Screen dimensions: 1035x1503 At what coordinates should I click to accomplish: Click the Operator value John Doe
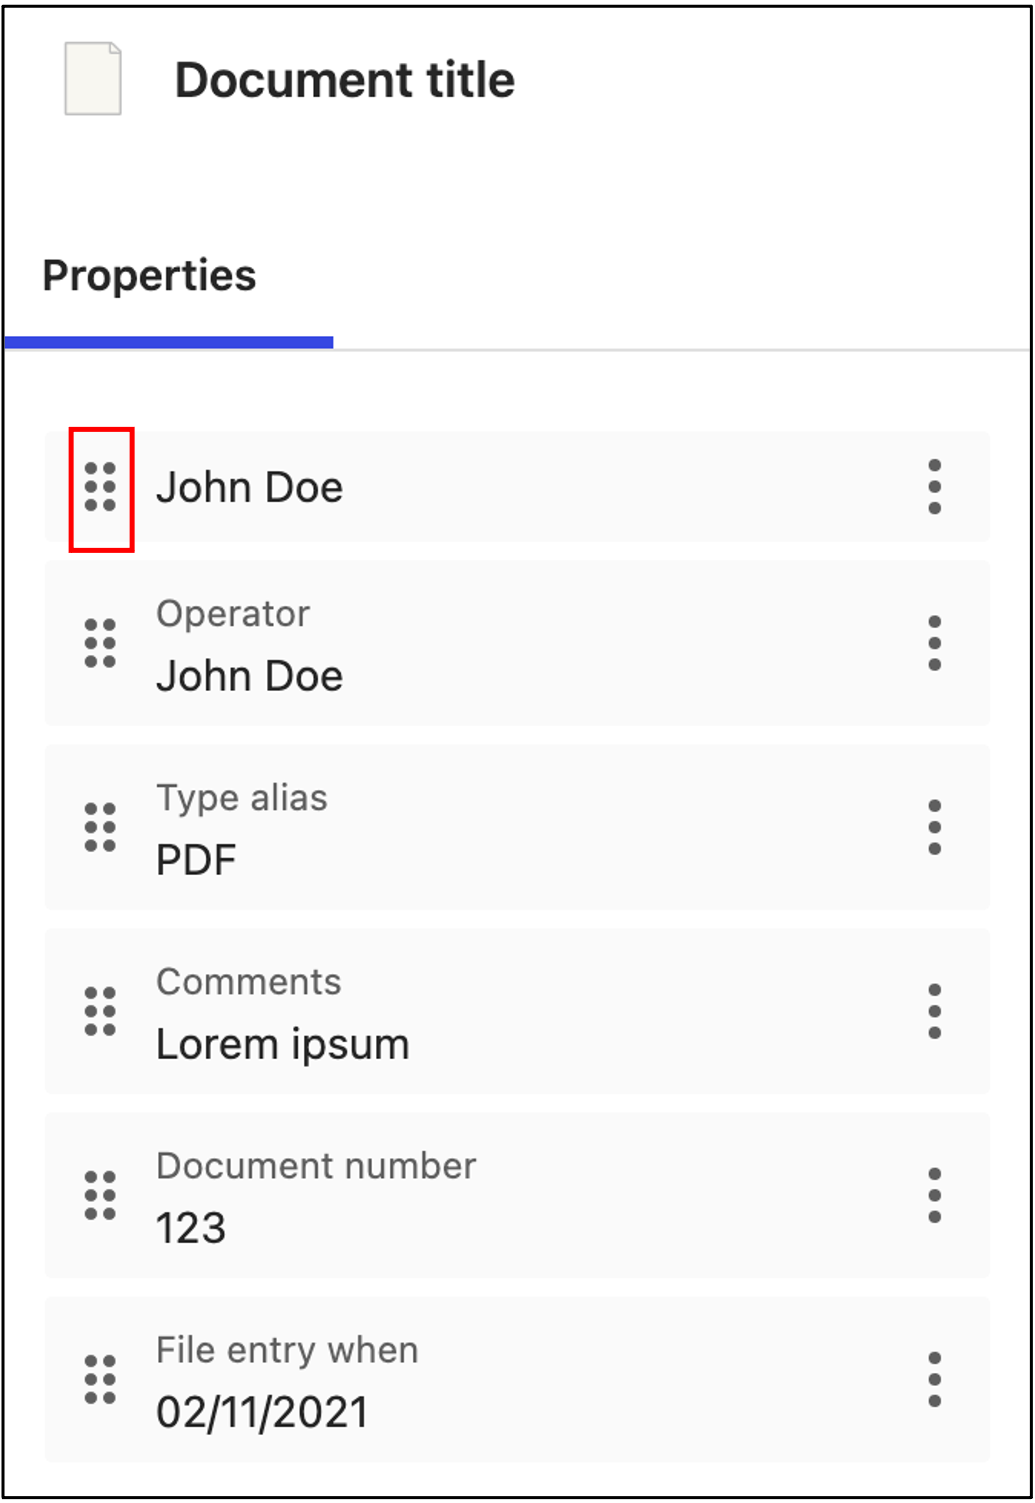click(250, 676)
